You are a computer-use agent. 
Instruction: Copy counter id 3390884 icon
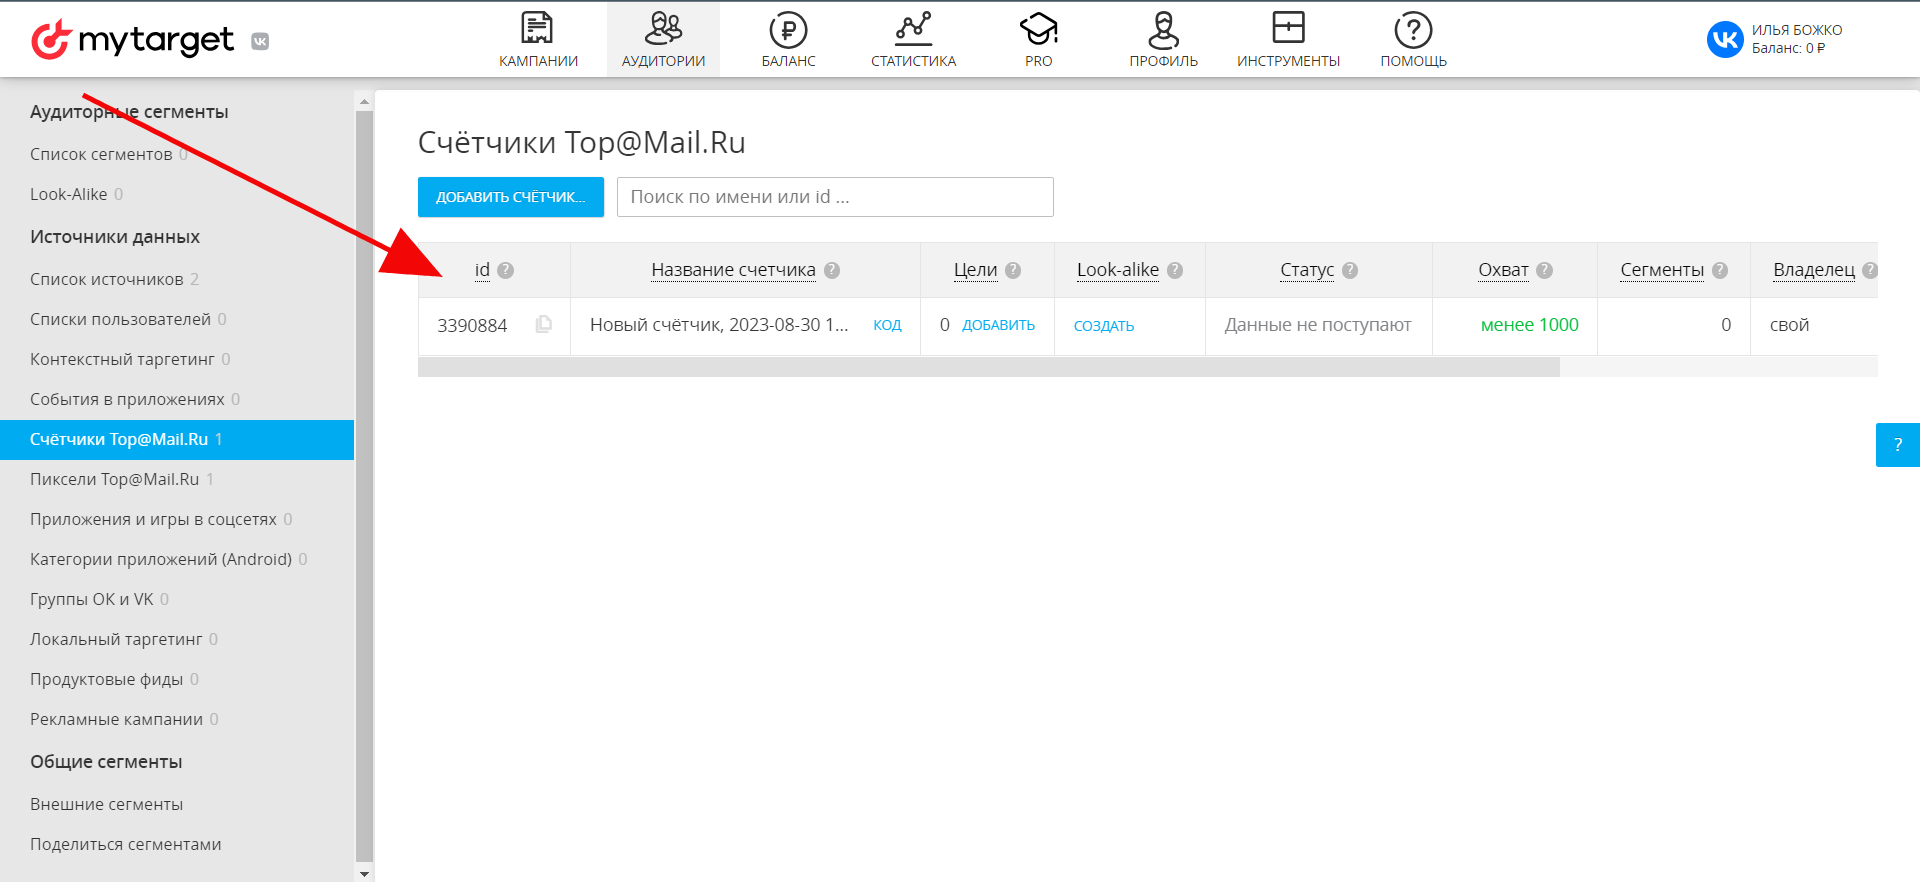coord(544,324)
